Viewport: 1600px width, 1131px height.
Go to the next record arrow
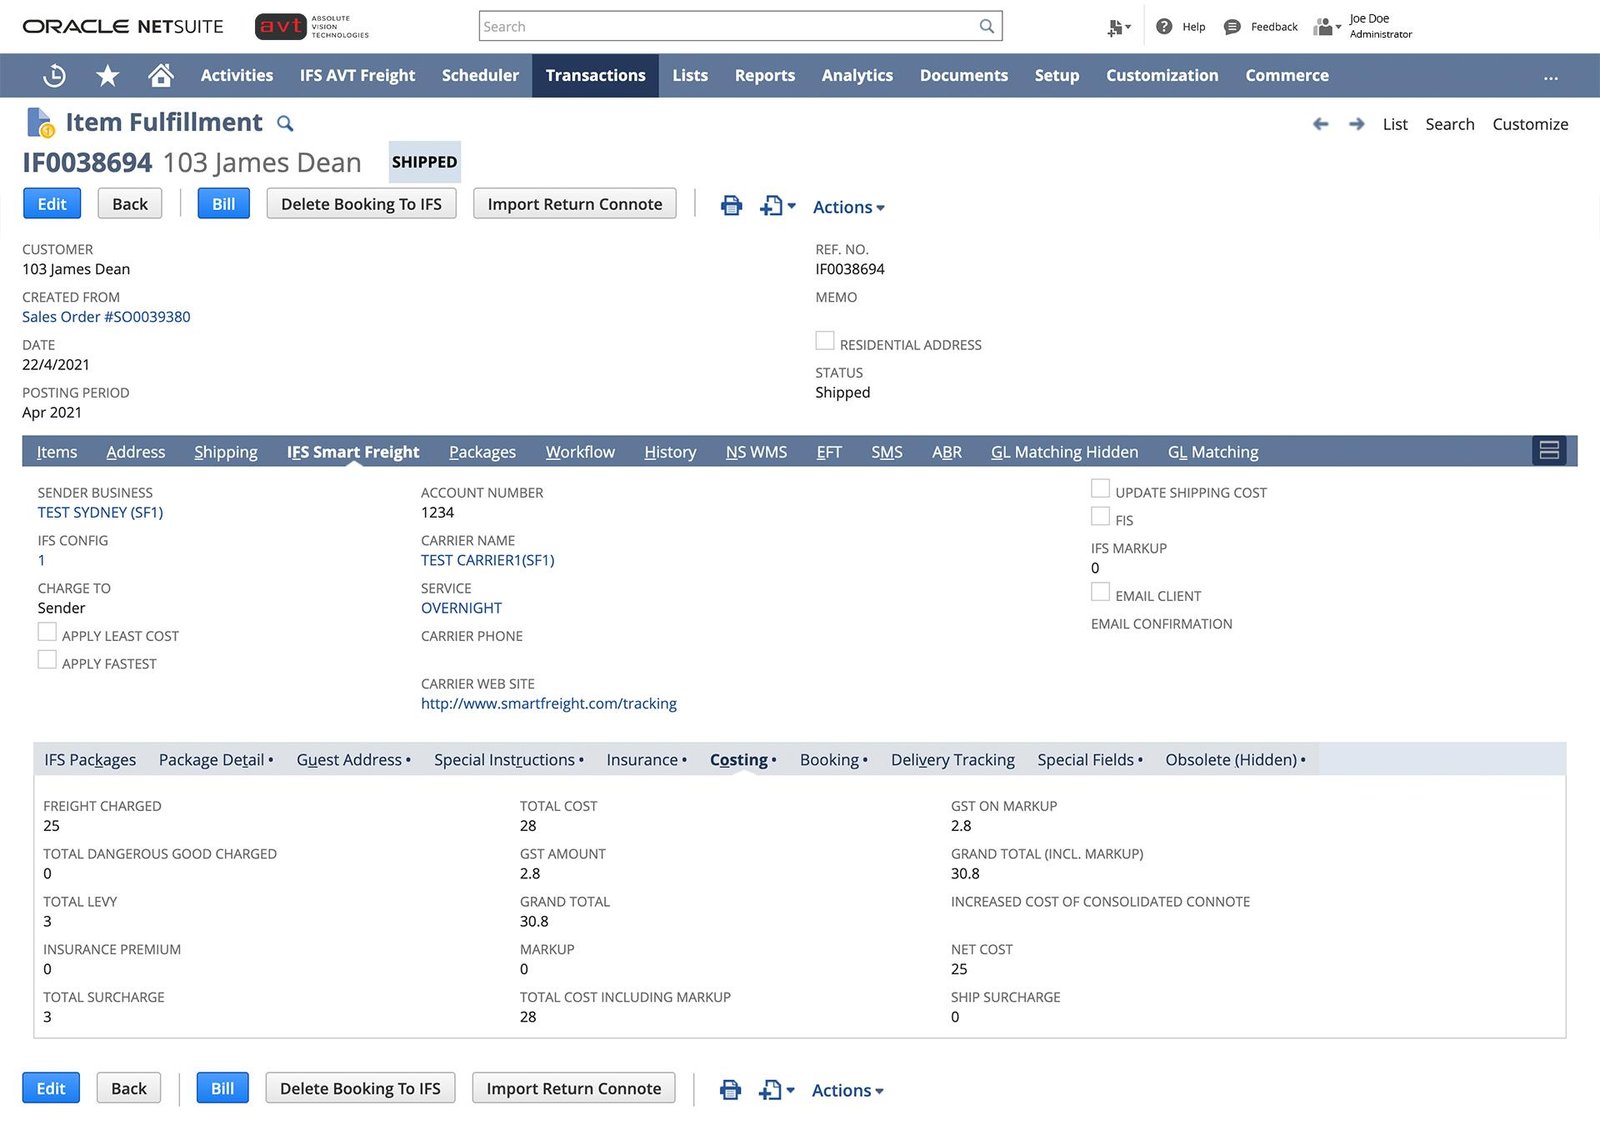(1357, 124)
